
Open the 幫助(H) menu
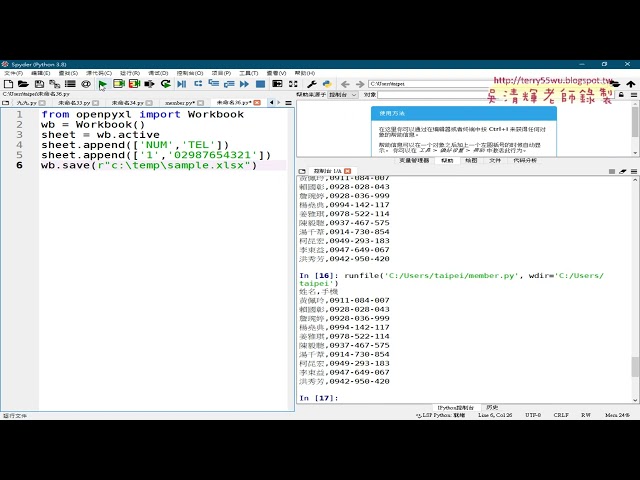tap(304, 73)
